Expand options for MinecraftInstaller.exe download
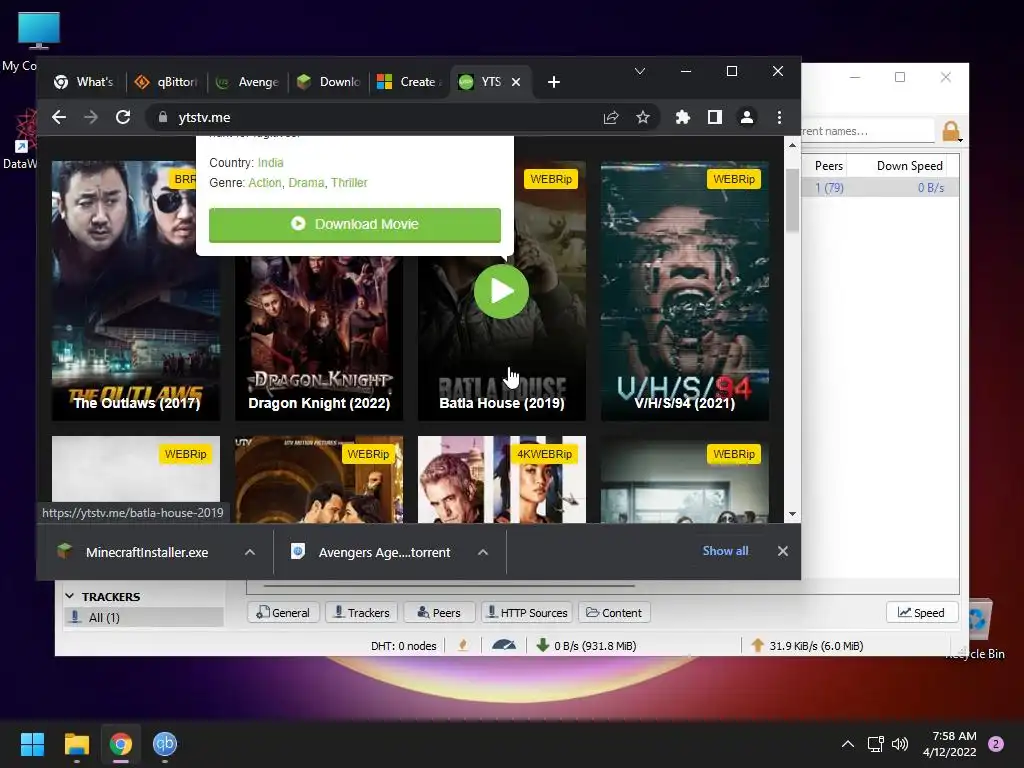 click(x=249, y=552)
